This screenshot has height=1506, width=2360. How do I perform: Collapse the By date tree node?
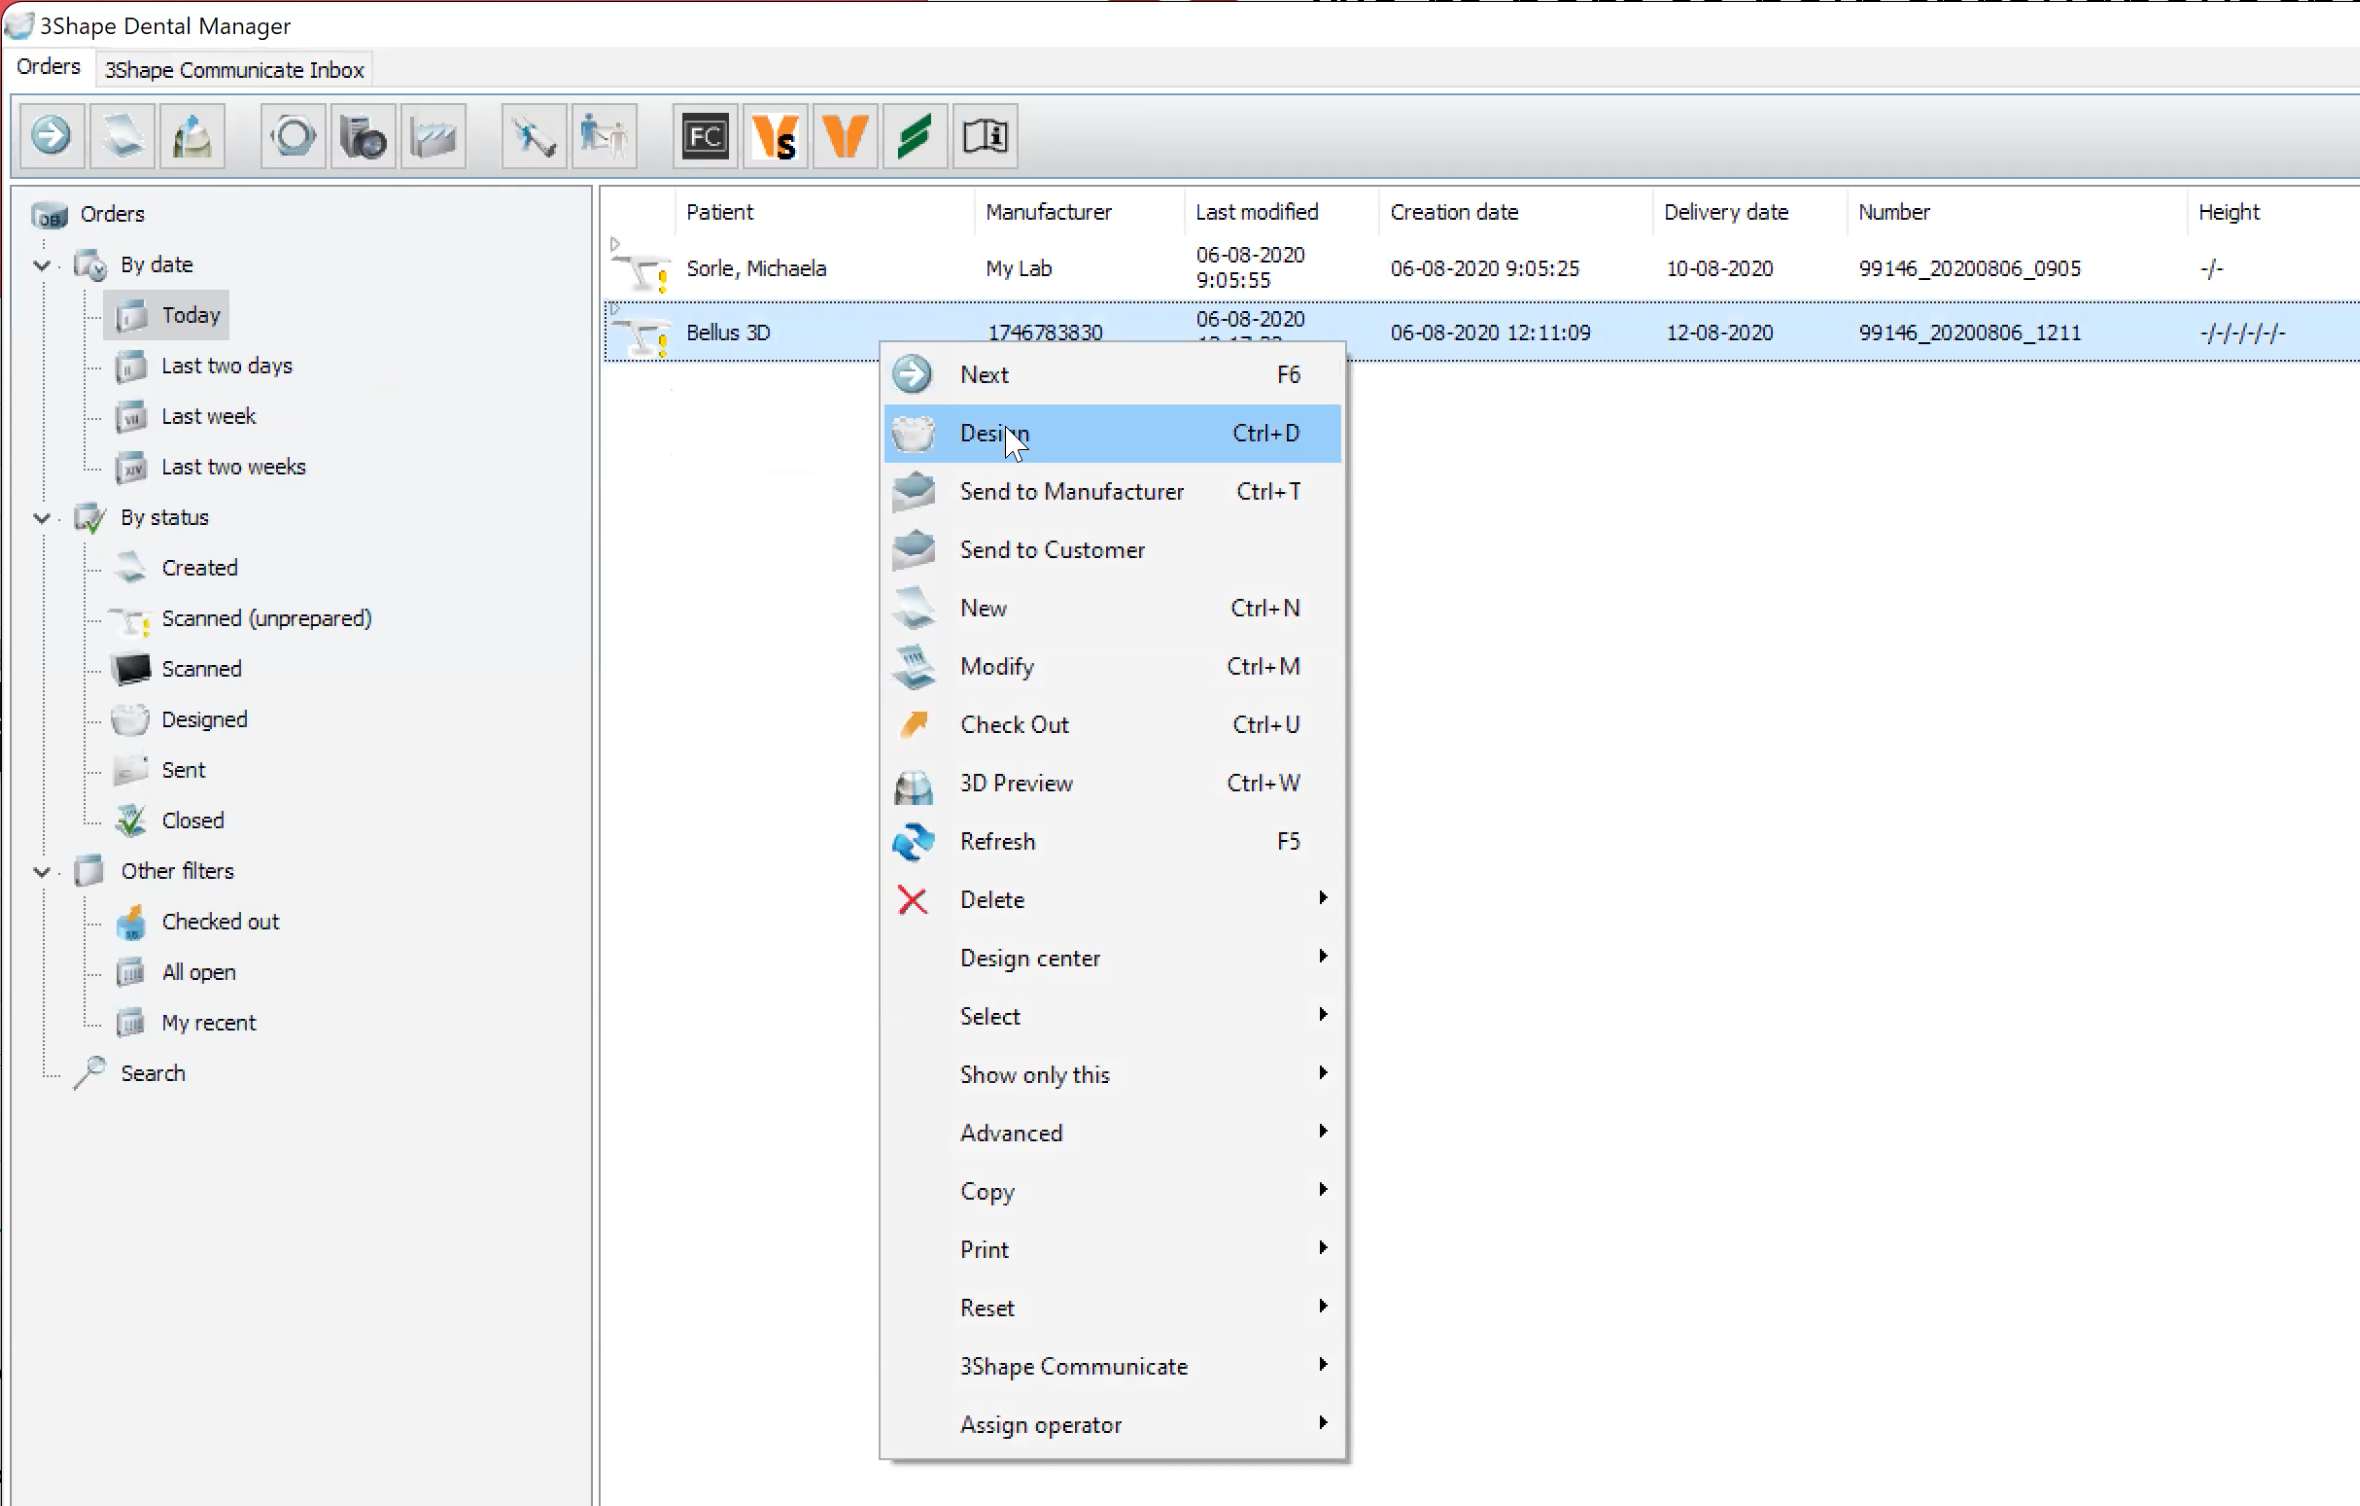click(42, 265)
